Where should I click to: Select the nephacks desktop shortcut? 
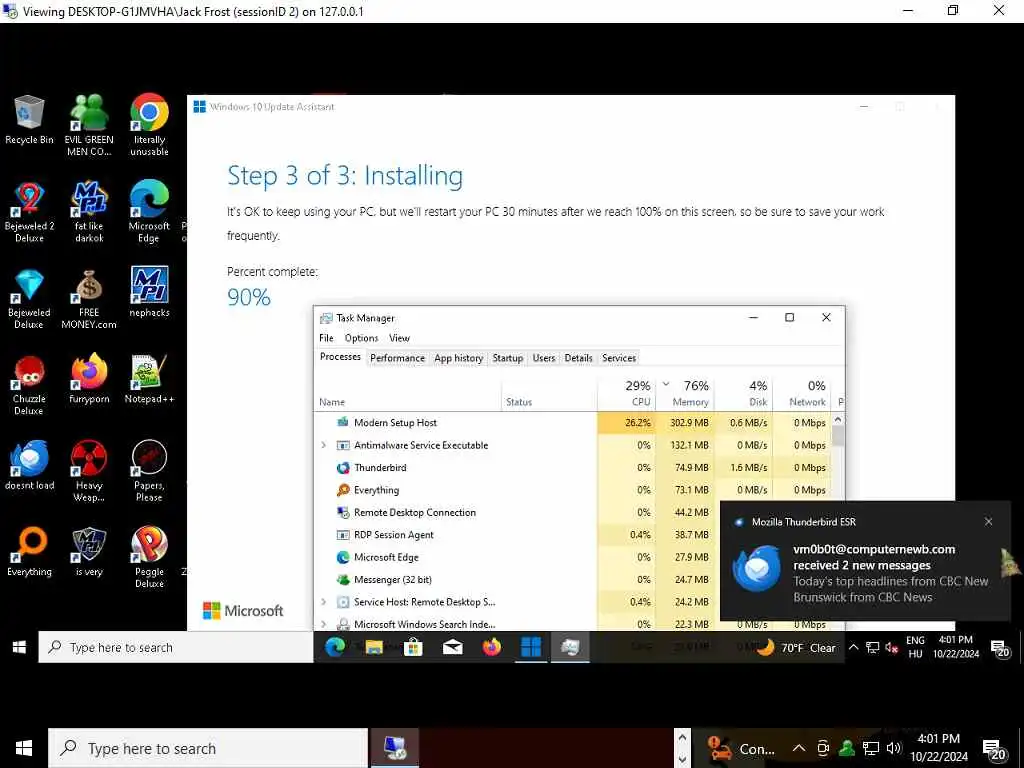click(149, 291)
